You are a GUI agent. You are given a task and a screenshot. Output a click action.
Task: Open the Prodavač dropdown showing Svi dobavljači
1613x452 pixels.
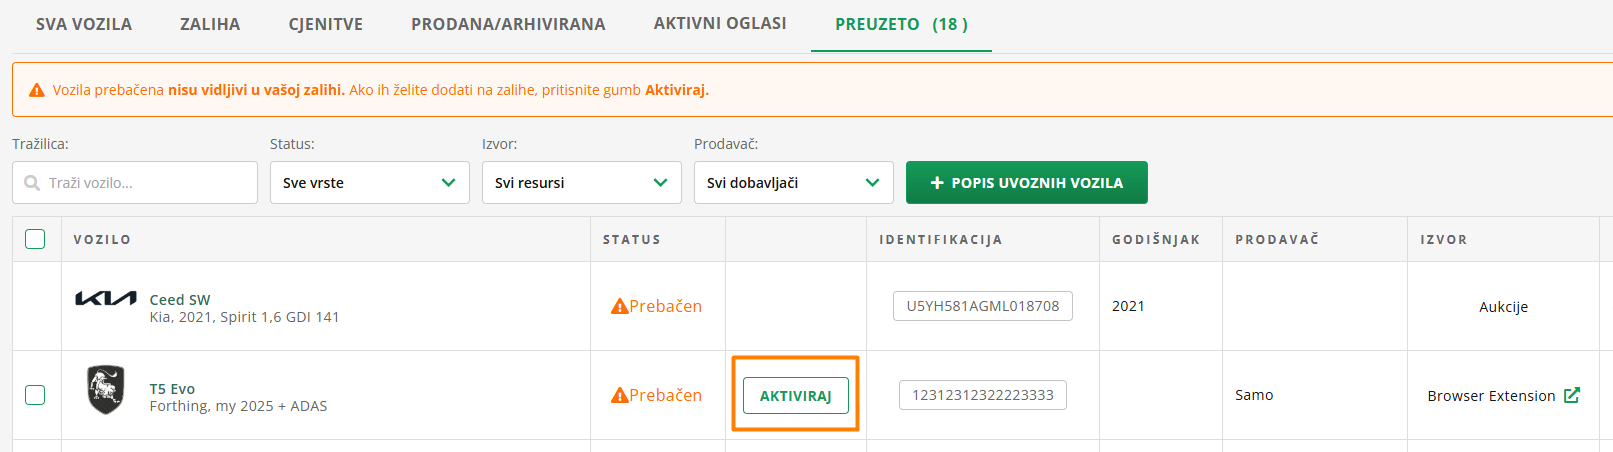pos(793,183)
